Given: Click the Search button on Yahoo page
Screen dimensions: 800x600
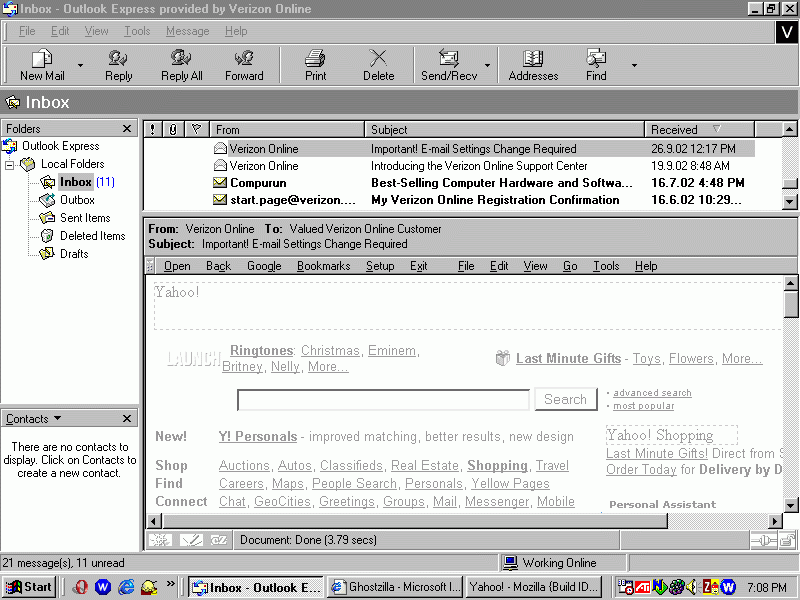Looking at the screenshot, I should 565,399.
